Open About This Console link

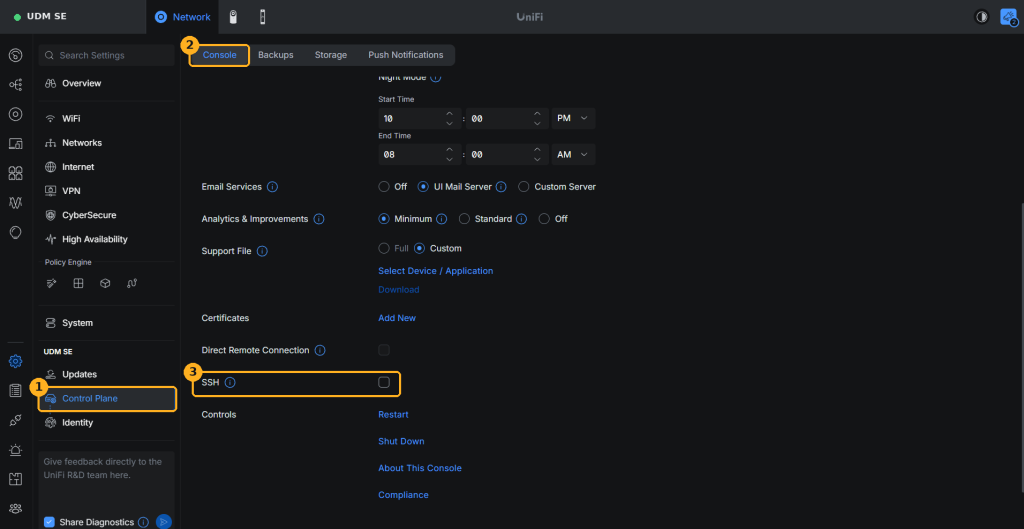420,468
